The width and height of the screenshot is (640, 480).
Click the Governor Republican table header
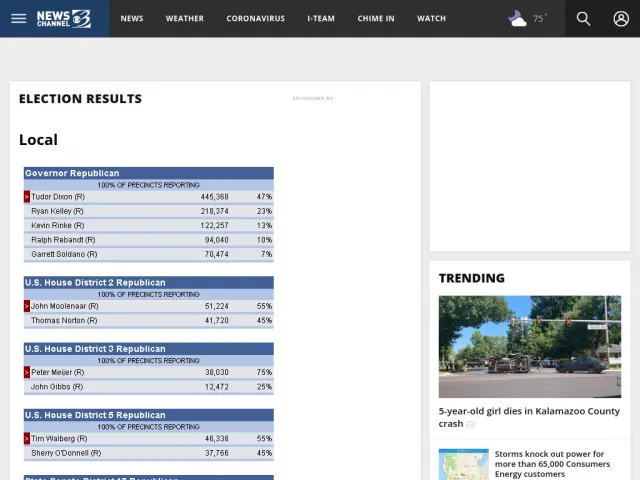click(x=149, y=173)
